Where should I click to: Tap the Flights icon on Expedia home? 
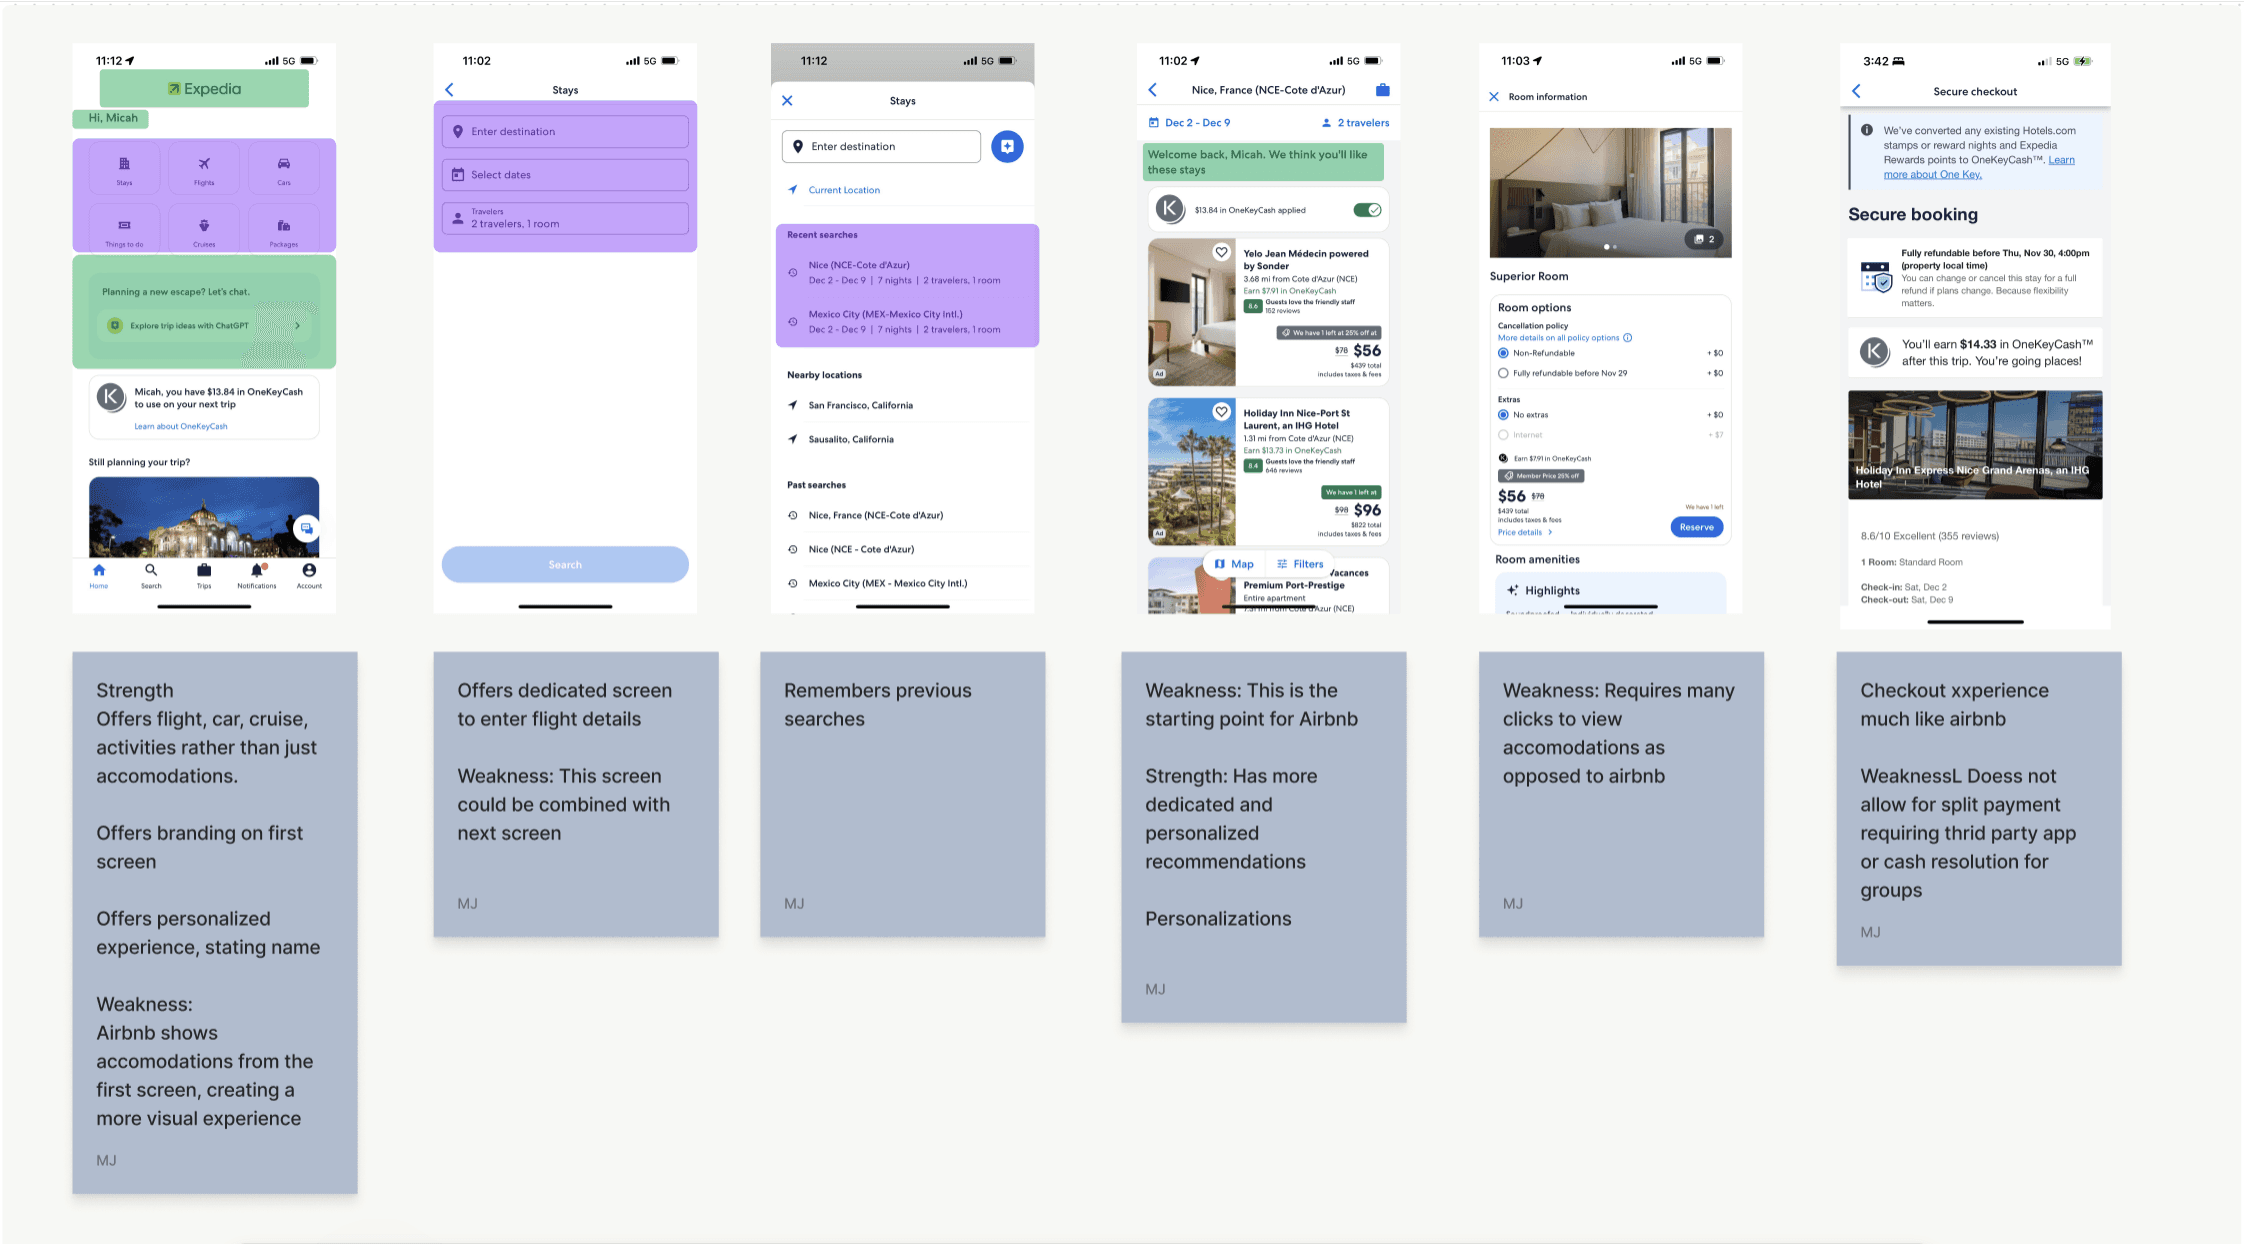click(204, 166)
